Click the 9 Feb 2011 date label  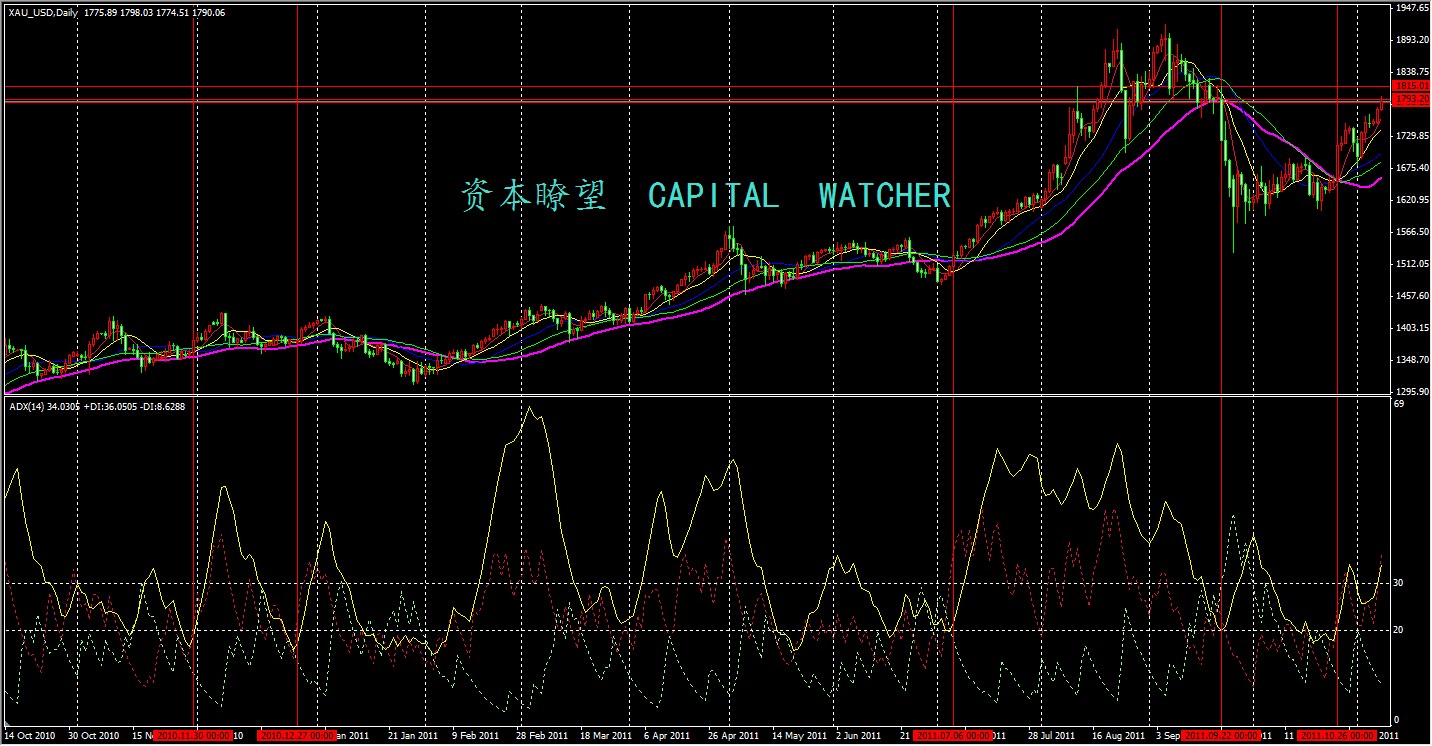(475, 736)
